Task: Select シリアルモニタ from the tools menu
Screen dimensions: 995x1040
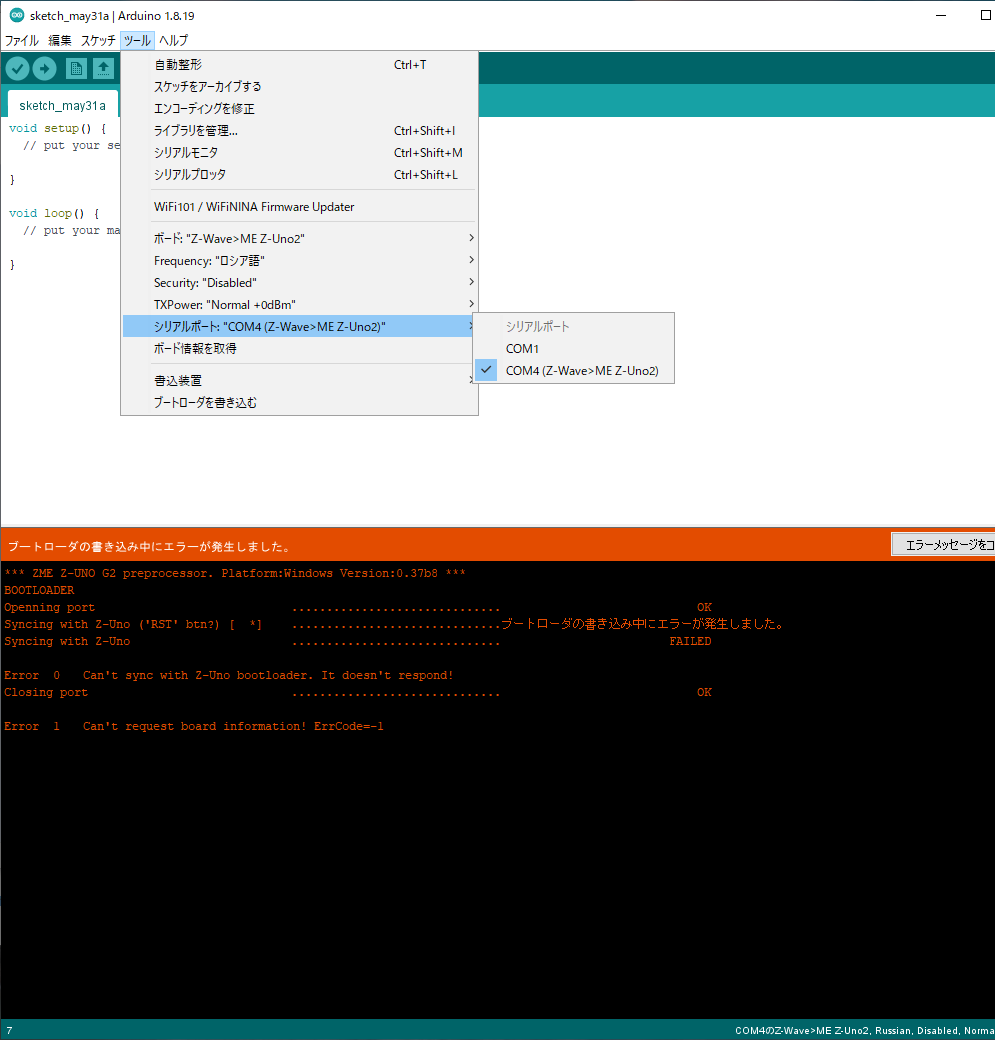Action: click(x=186, y=153)
